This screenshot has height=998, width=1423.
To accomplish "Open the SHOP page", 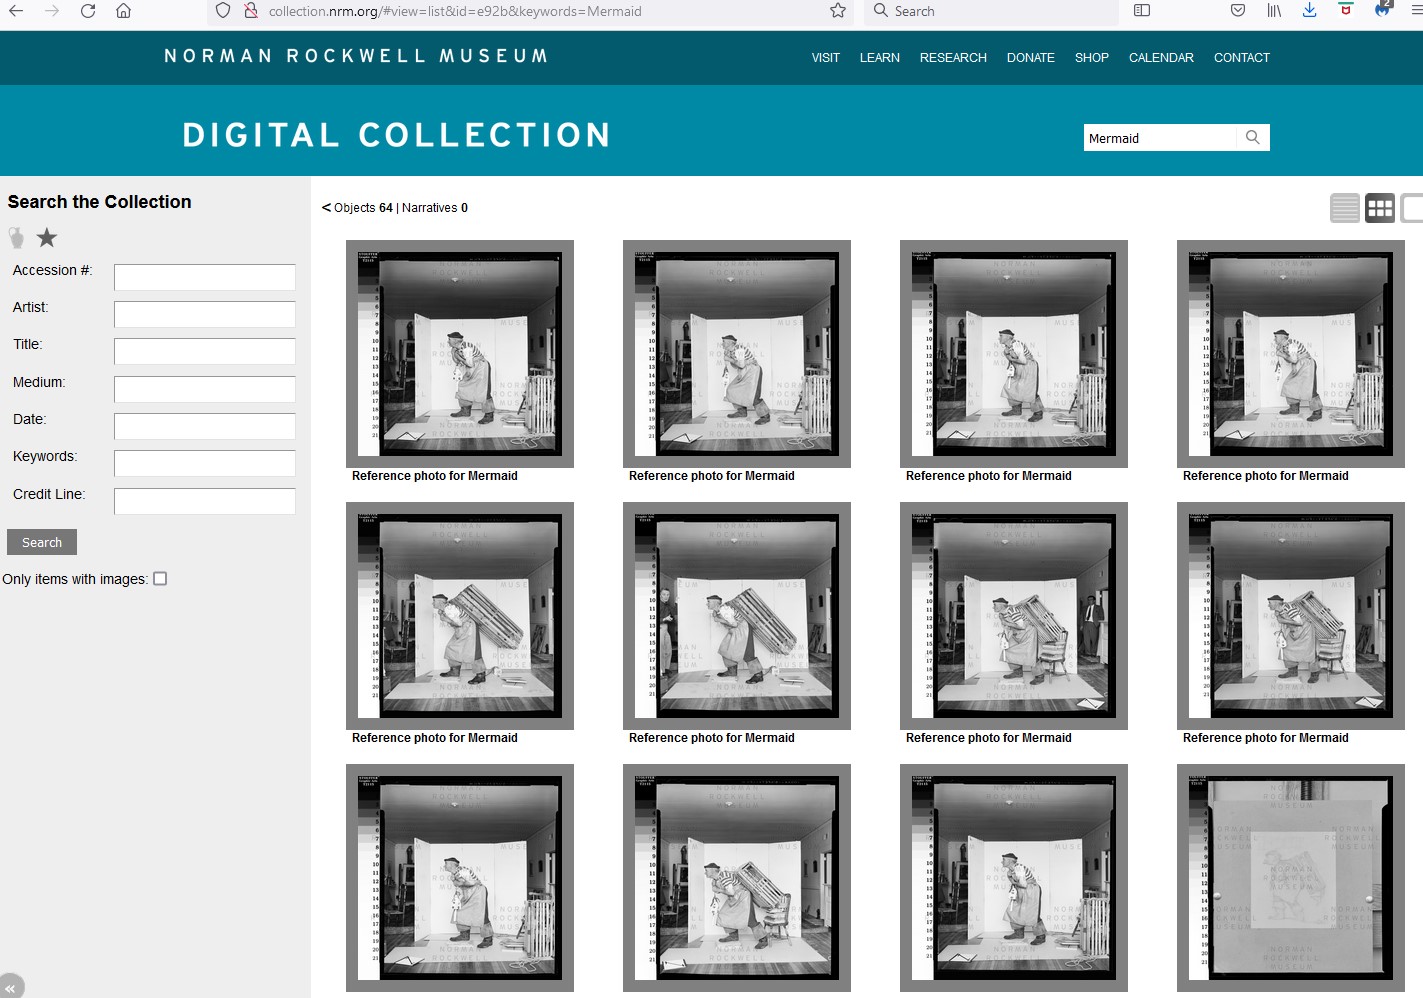I will tap(1092, 58).
